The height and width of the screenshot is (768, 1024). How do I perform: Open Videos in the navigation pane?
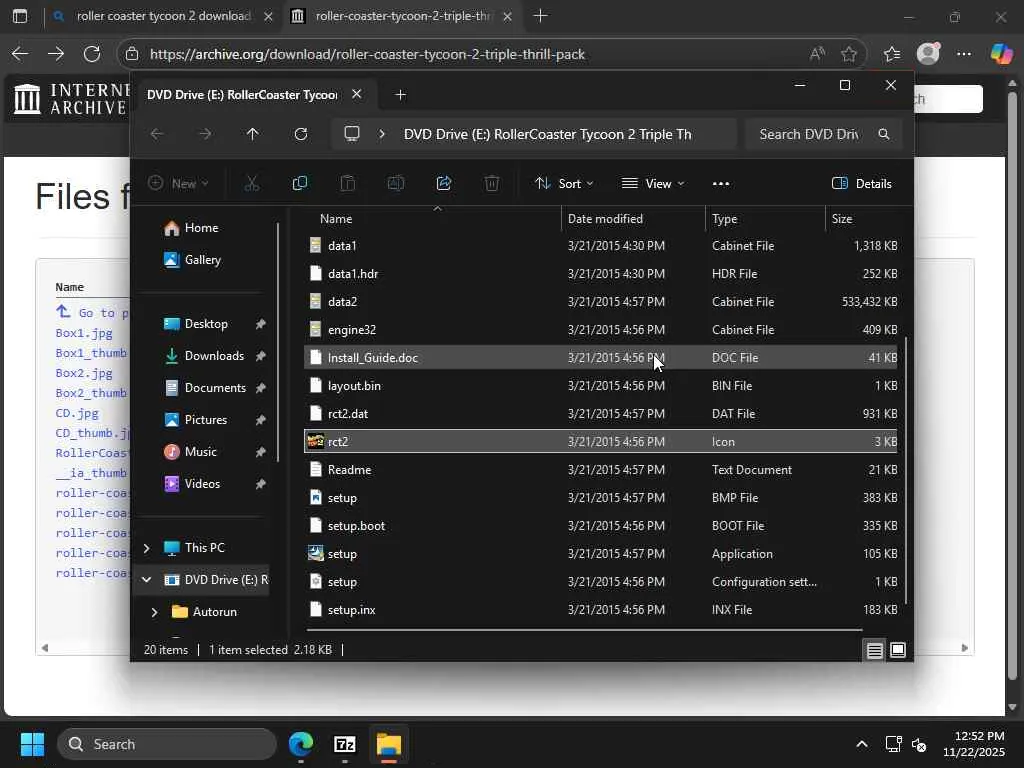(x=192, y=484)
